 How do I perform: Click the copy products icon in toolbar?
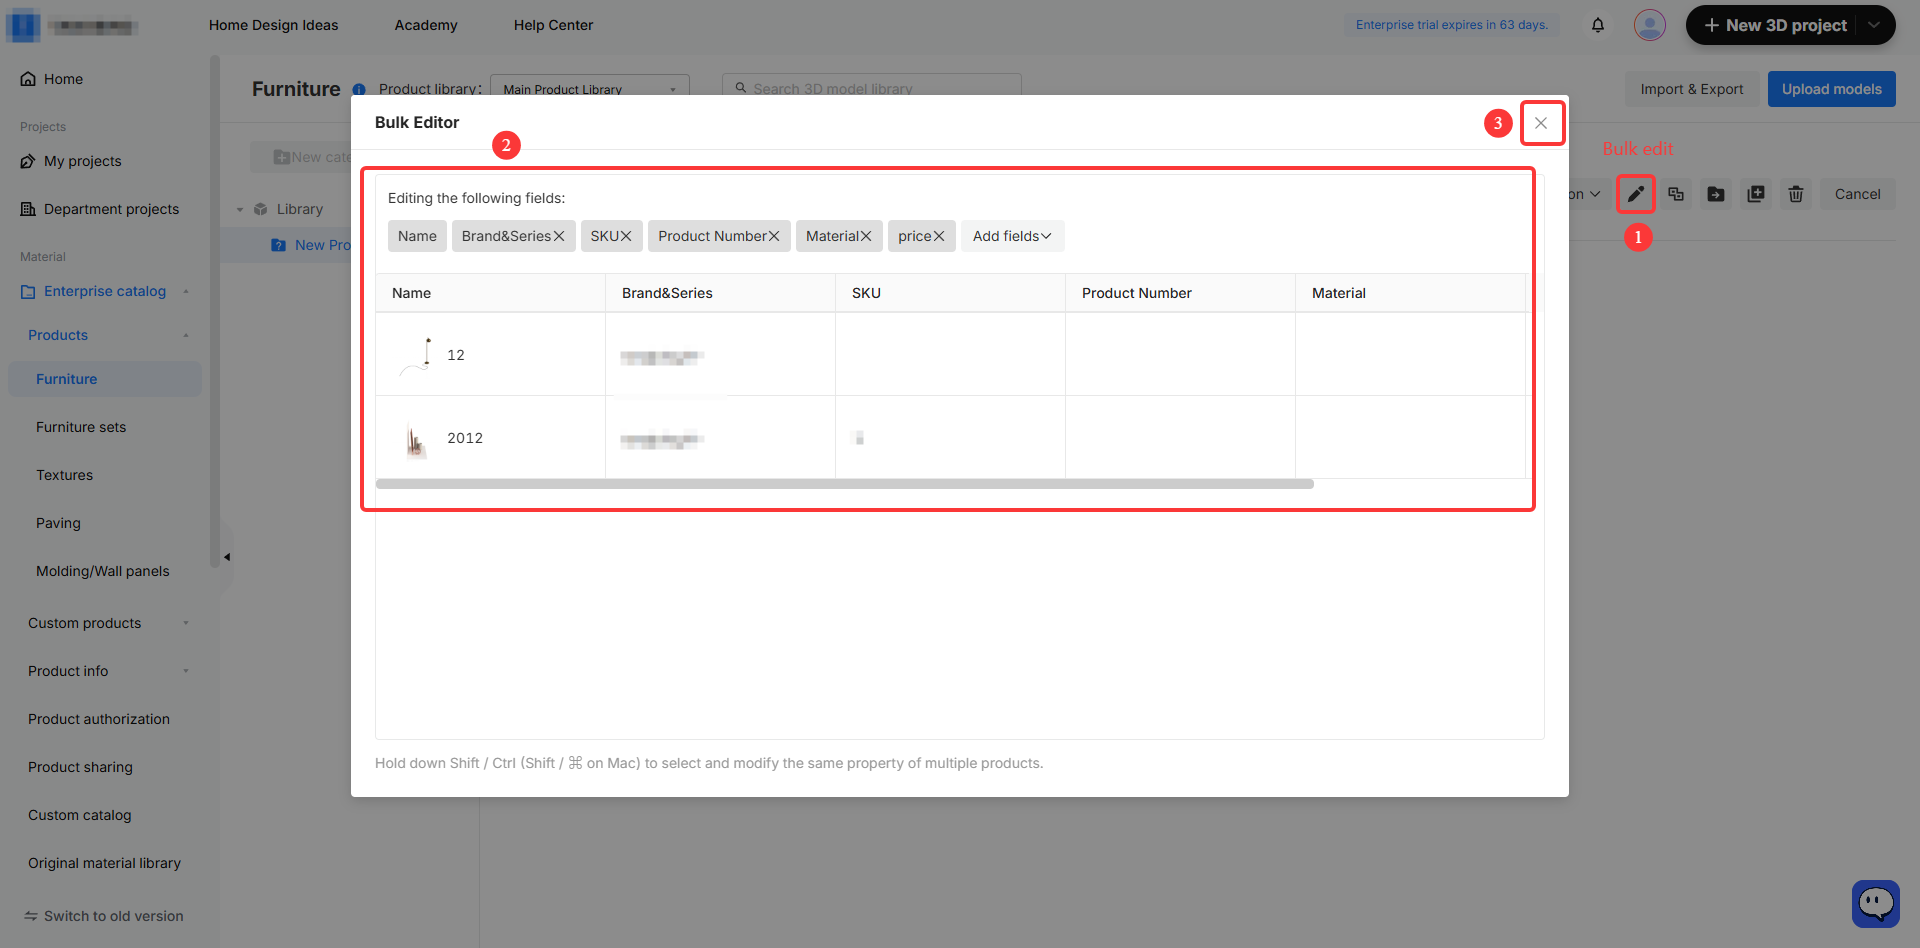click(1676, 194)
